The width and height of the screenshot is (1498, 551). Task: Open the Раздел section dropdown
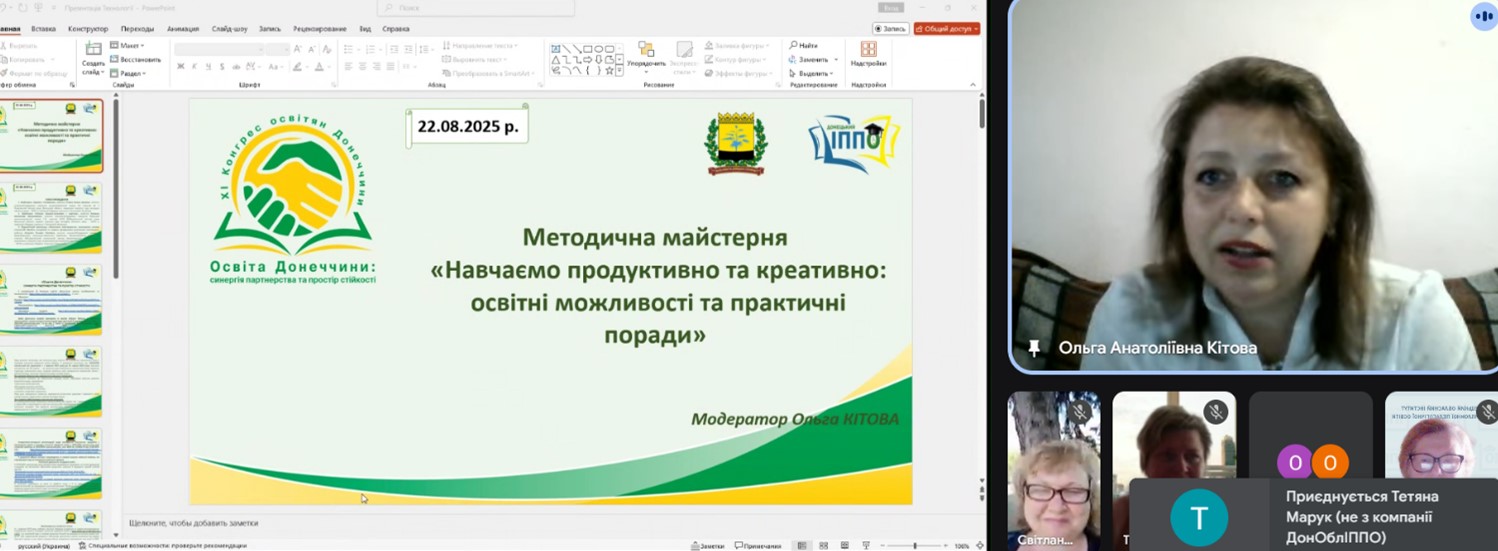(128, 73)
